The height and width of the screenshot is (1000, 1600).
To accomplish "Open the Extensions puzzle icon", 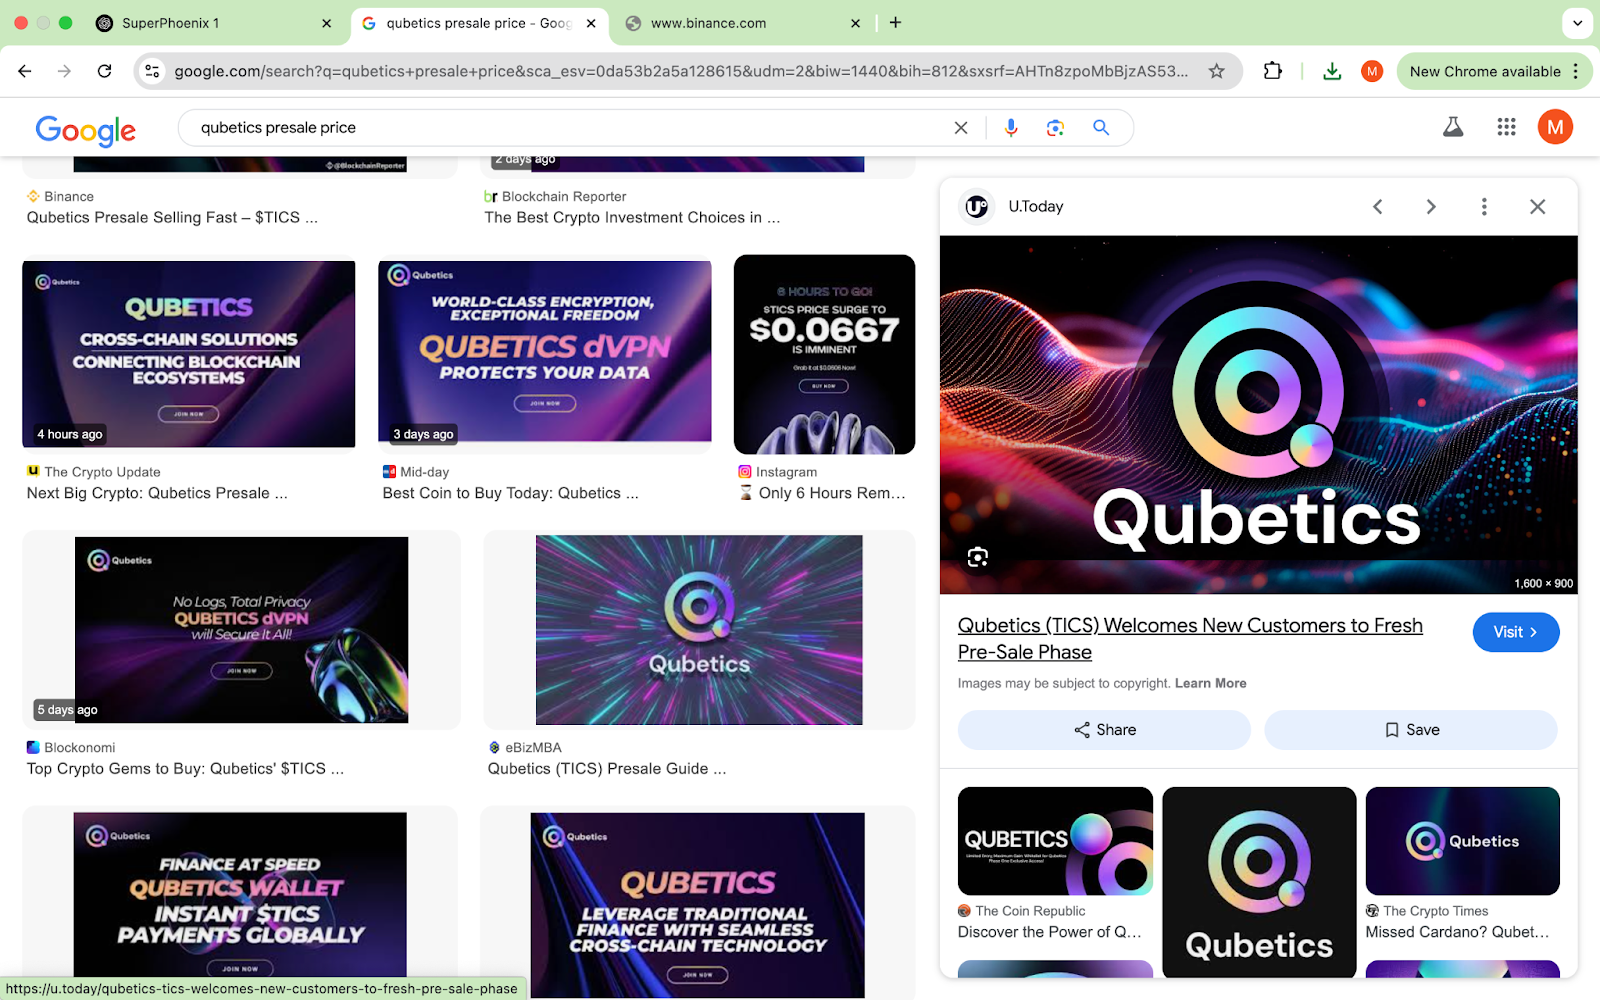I will click(1272, 71).
